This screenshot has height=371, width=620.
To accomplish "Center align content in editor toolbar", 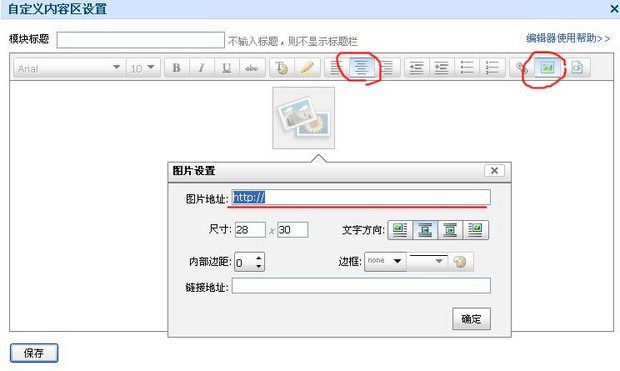I will click(x=362, y=68).
